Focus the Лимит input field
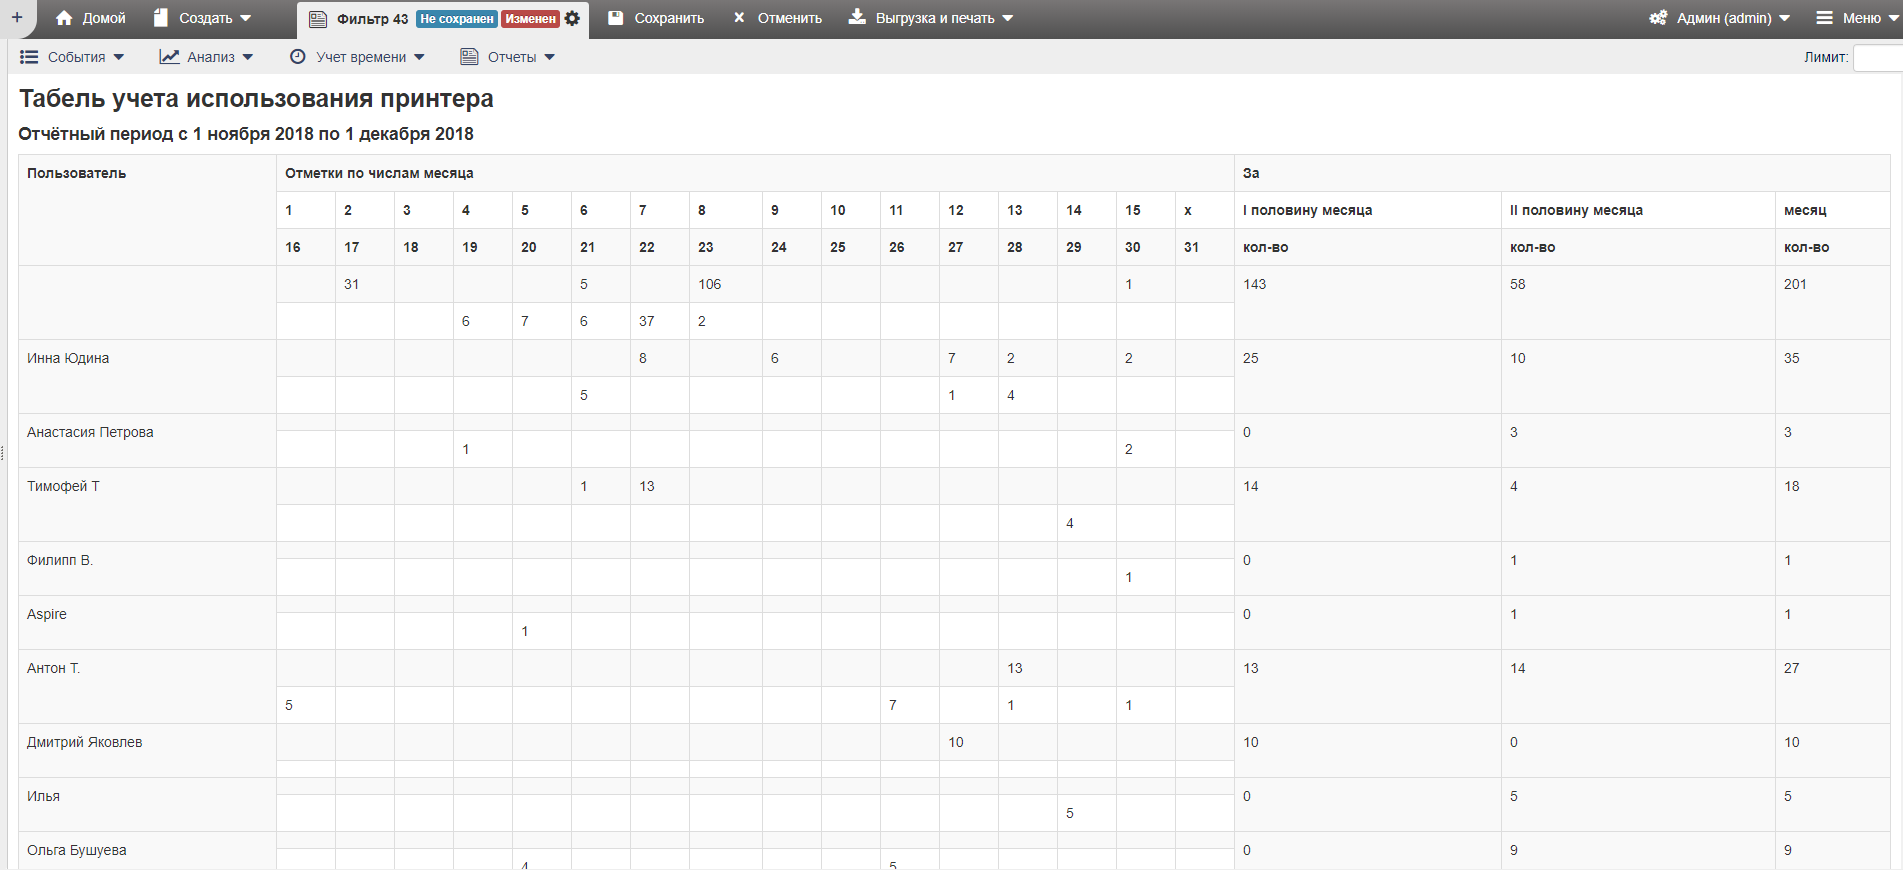1903x870 pixels. (1877, 58)
